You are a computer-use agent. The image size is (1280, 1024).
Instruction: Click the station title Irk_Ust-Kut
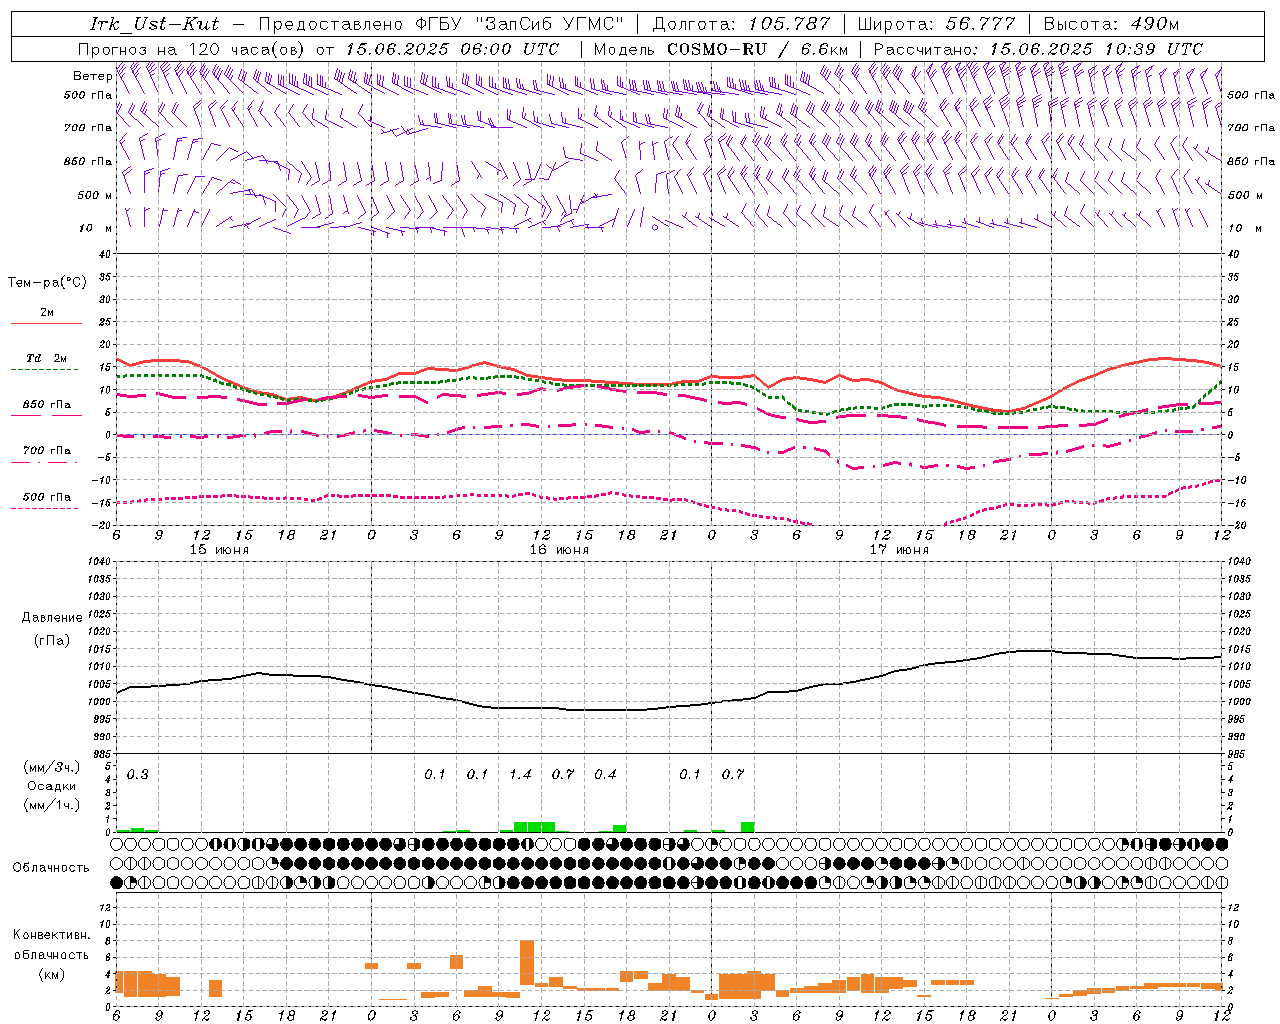(155, 24)
